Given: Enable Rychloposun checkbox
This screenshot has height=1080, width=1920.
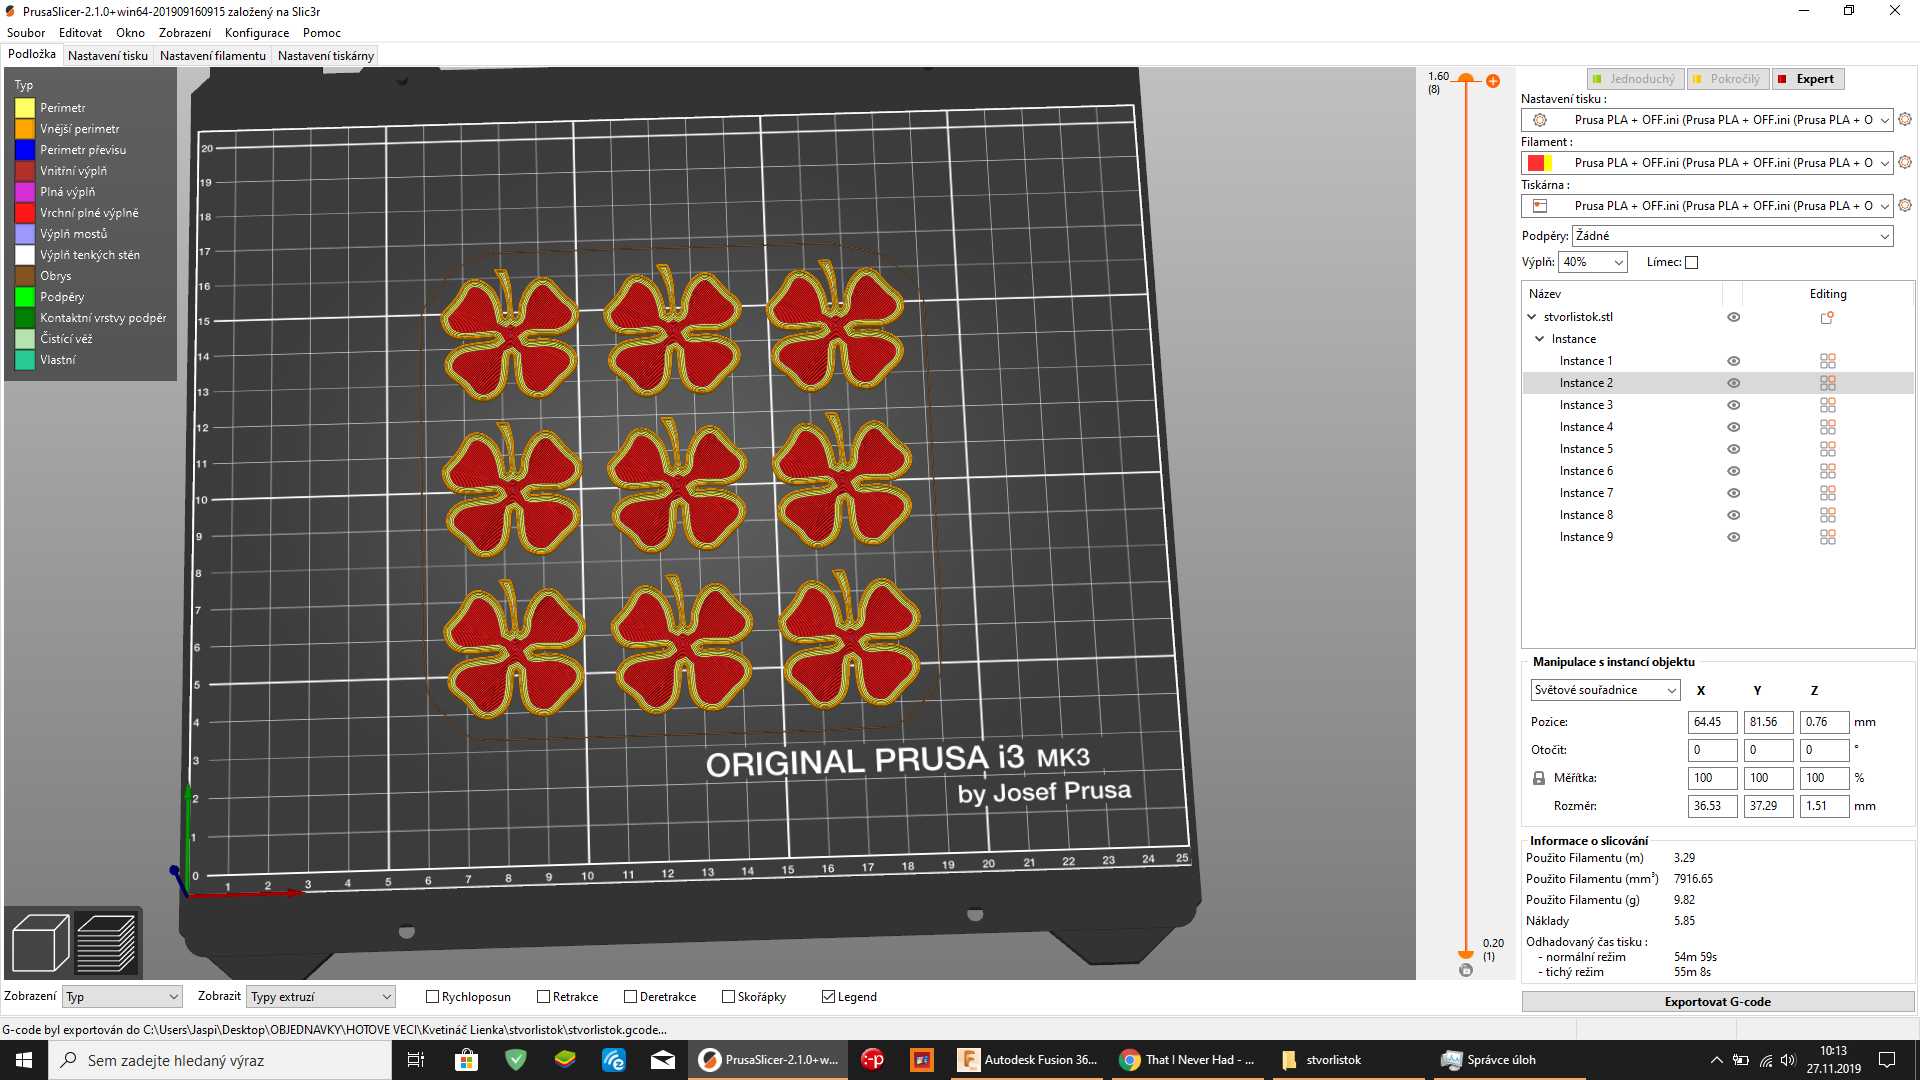Looking at the screenshot, I should tap(433, 997).
